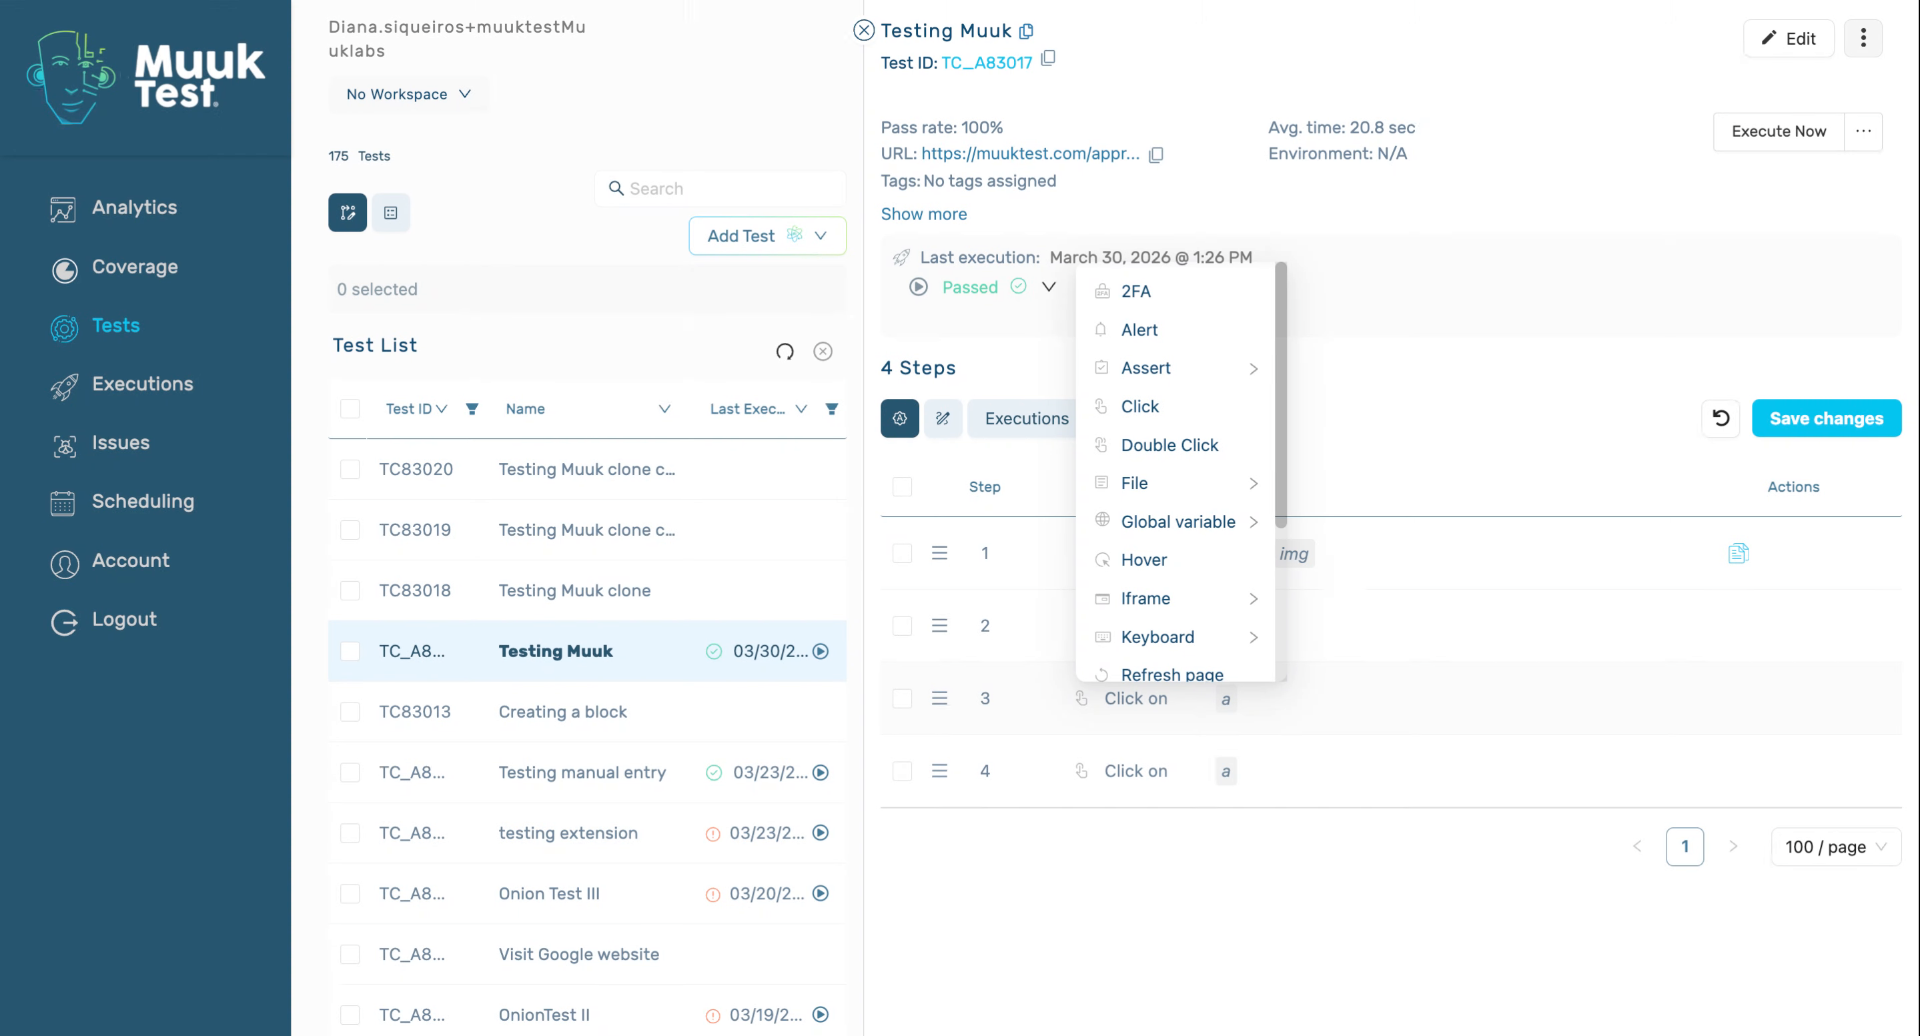The width and height of the screenshot is (1920, 1036).
Task: Copy the test URL
Action: (1156, 155)
